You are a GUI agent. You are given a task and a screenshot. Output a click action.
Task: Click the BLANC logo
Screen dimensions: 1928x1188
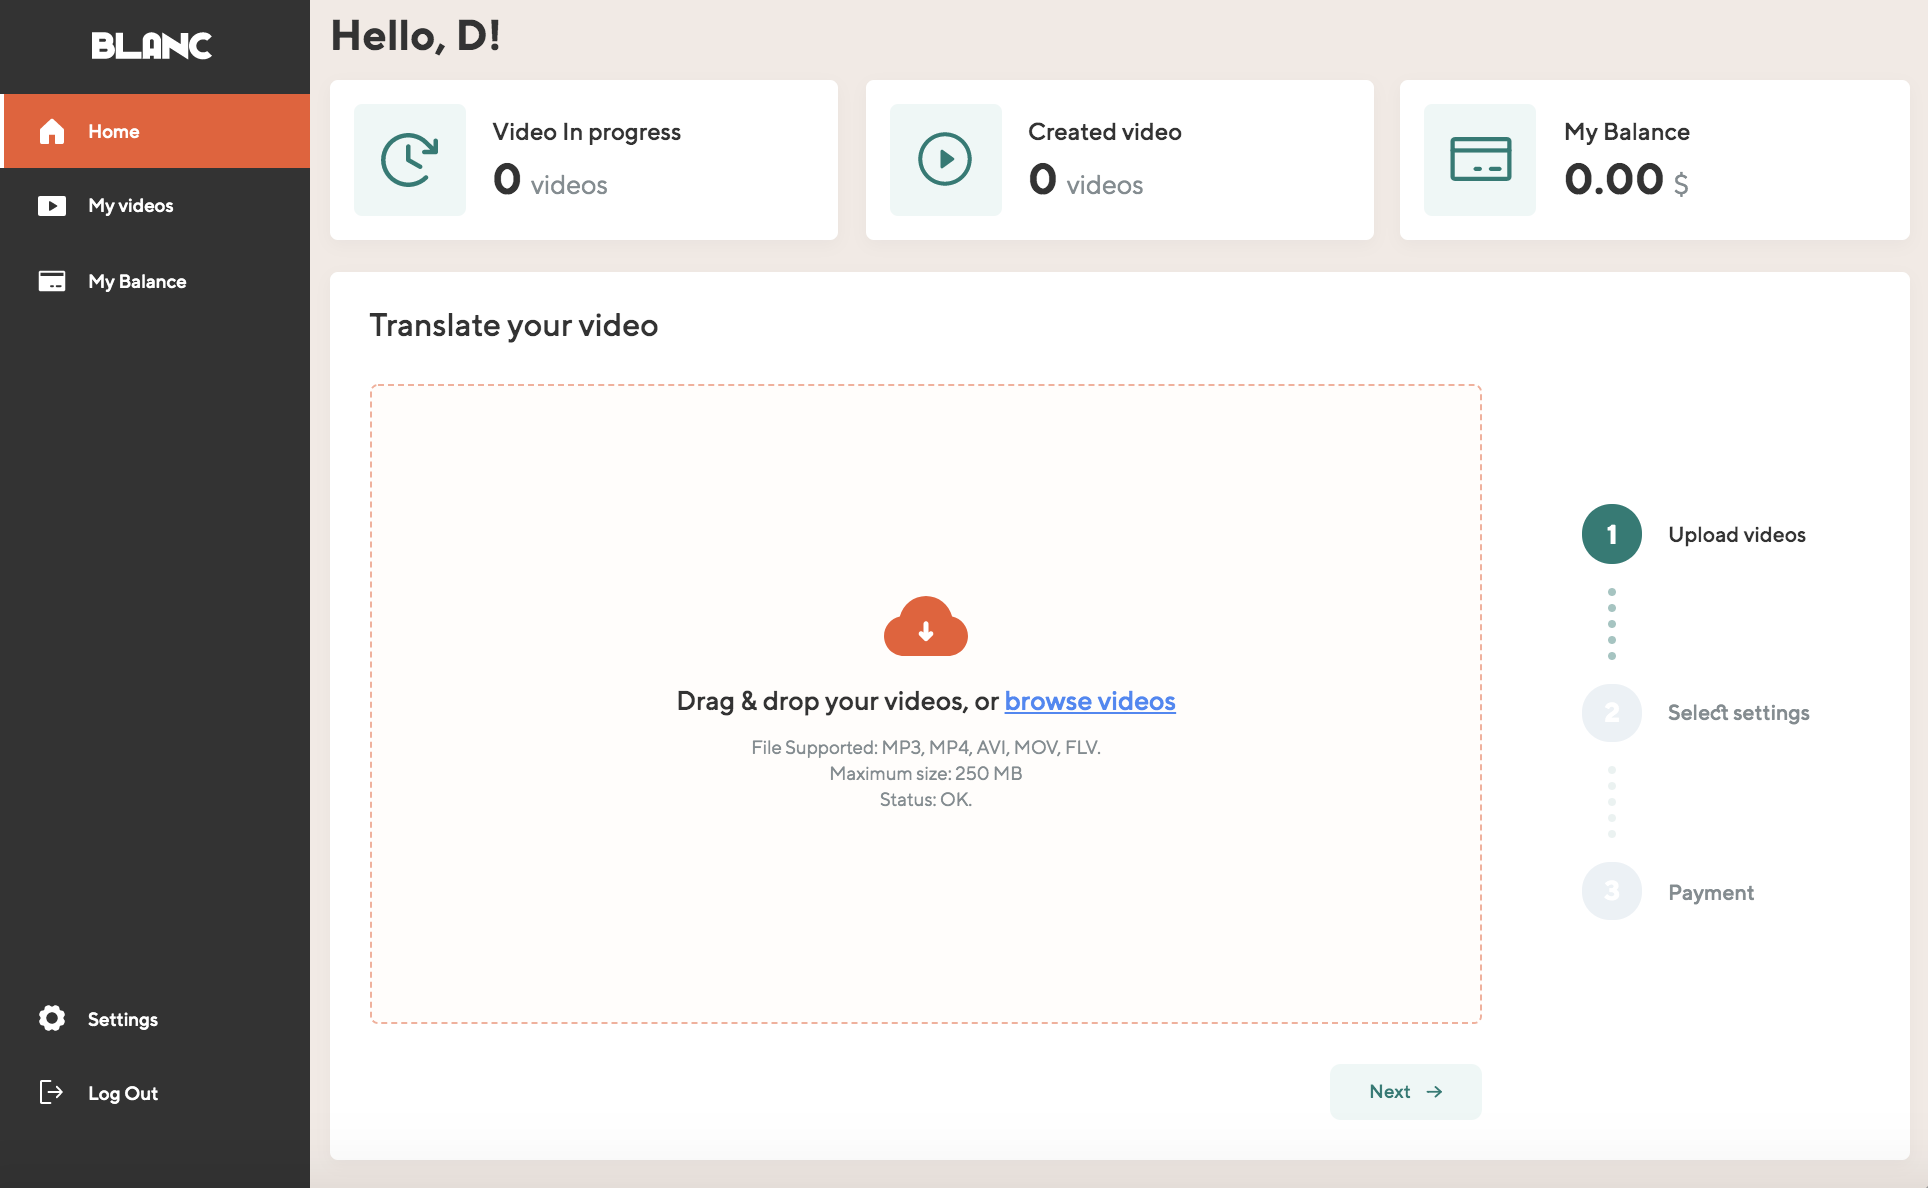[152, 45]
